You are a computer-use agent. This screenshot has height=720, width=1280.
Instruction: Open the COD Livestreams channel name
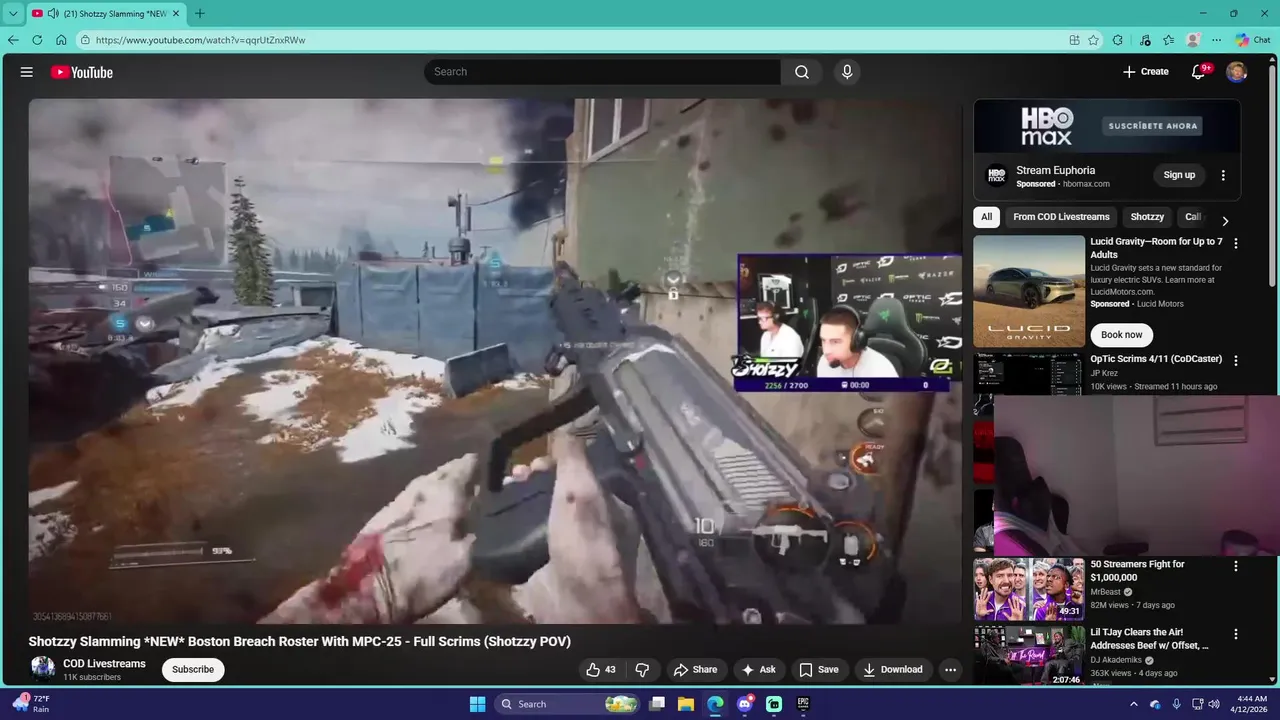click(104, 664)
